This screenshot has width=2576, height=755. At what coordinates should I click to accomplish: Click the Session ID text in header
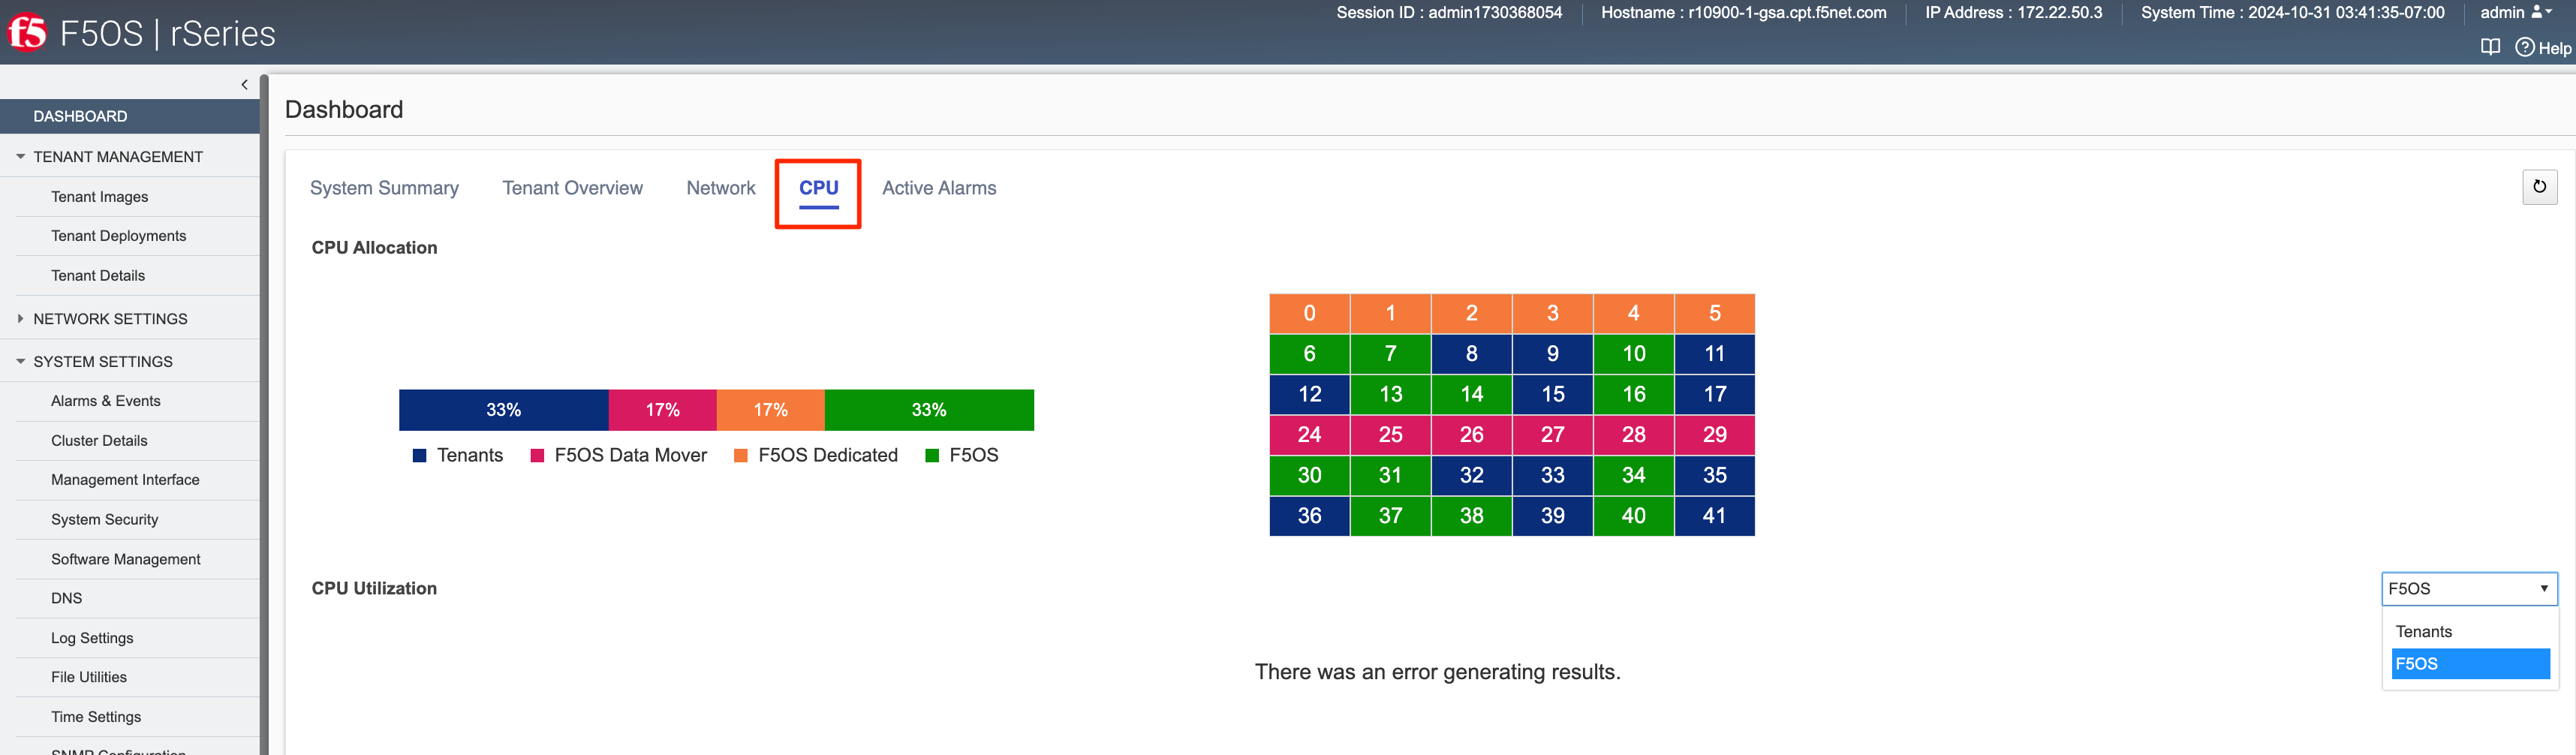[1449, 13]
